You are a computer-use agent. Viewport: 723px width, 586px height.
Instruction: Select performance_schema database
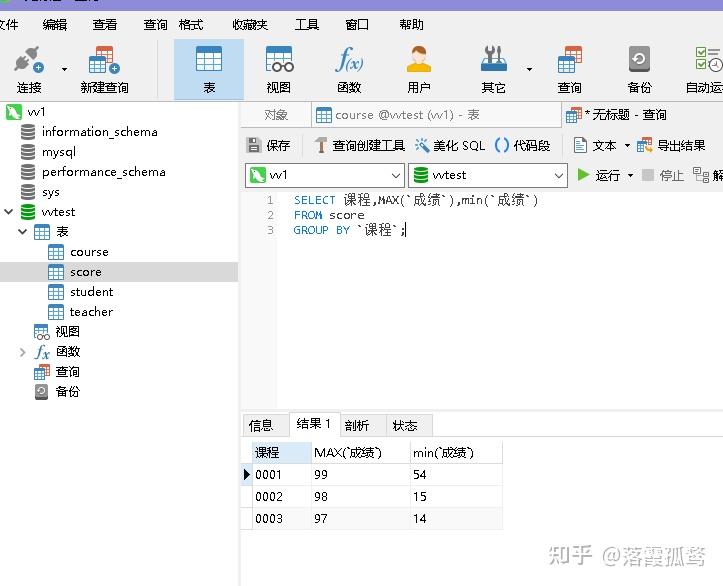[x=93, y=172]
